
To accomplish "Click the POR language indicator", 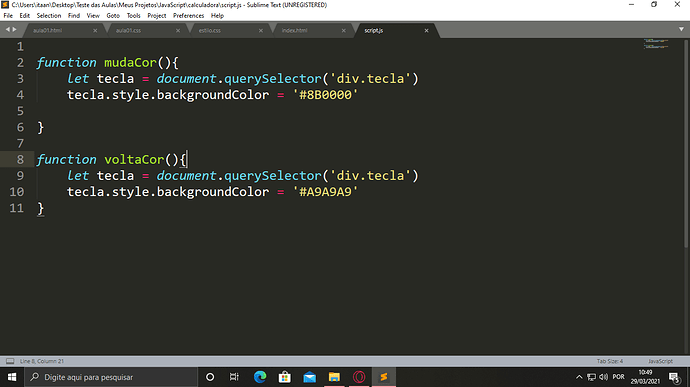I will (x=618, y=377).
